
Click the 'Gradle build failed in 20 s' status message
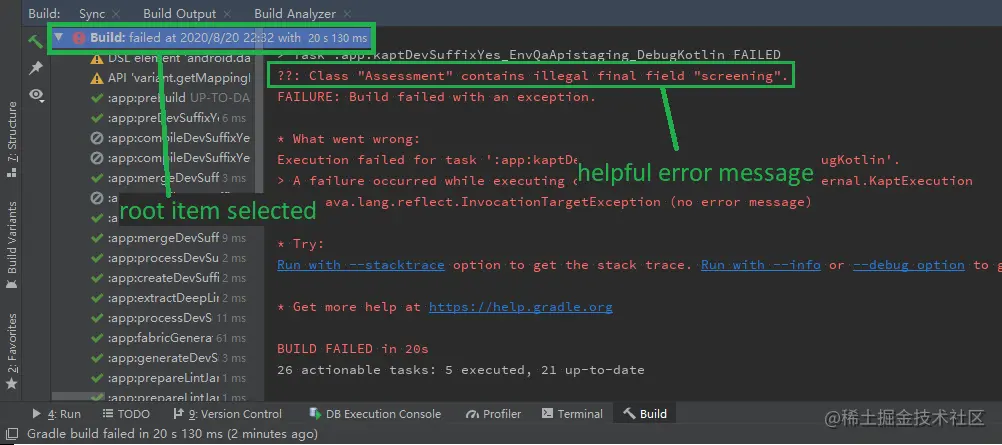173,434
